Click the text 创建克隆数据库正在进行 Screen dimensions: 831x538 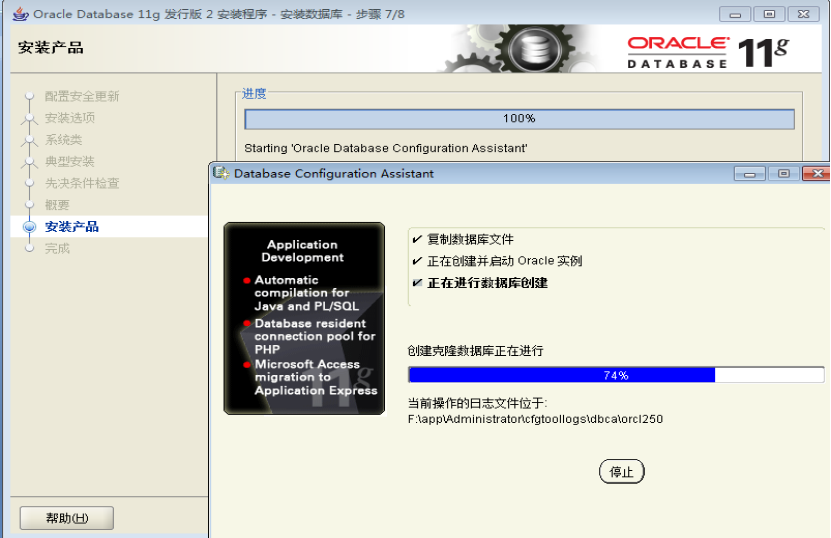pyautogui.click(x=475, y=351)
